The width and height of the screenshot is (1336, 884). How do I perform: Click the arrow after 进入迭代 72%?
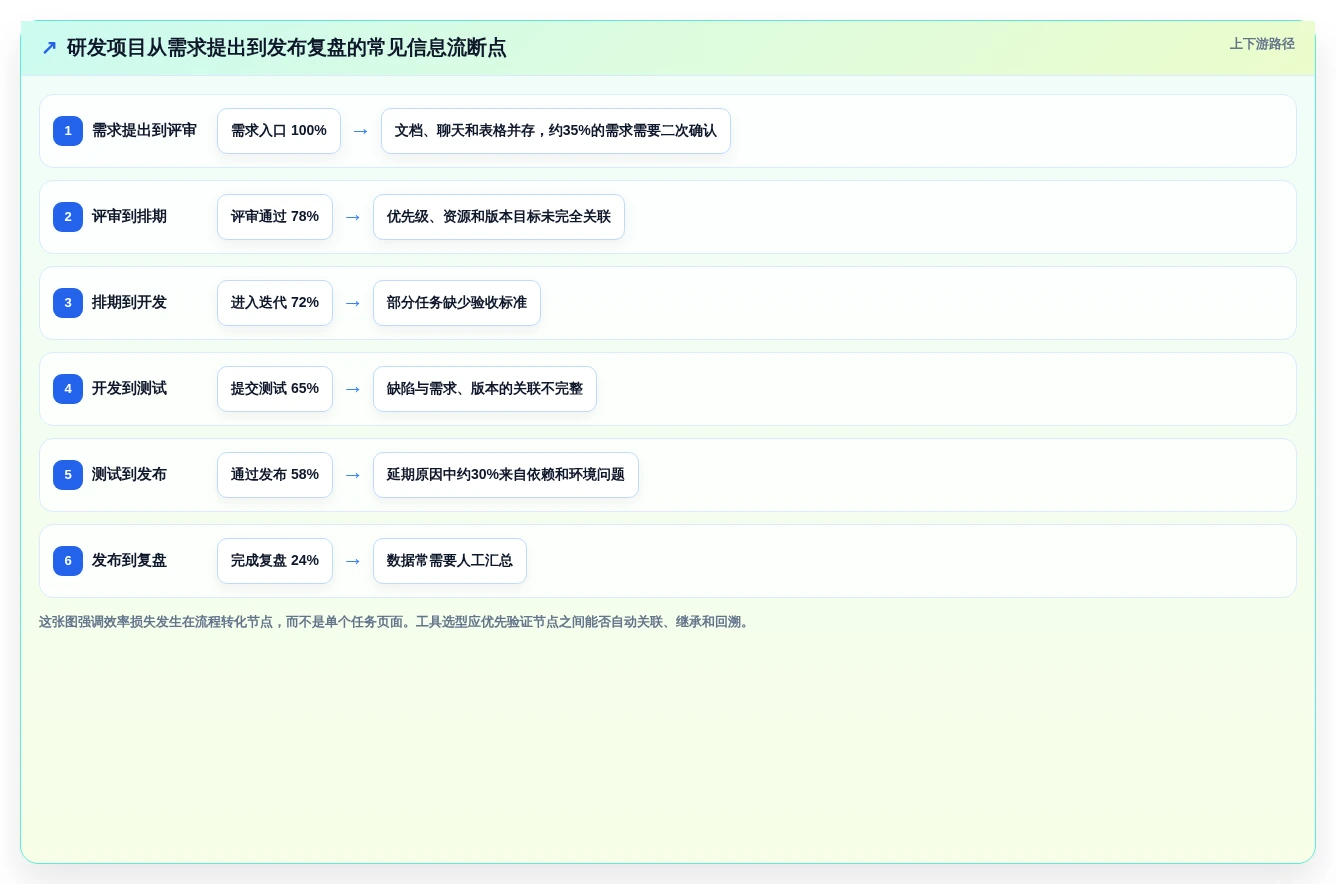[353, 303]
